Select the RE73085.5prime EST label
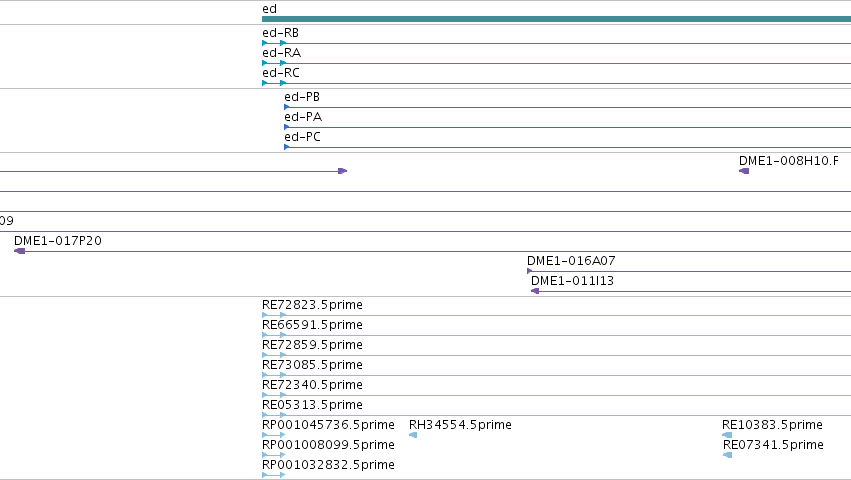The width and height of the screenshot is (851, 480). [x=312, y=365]
